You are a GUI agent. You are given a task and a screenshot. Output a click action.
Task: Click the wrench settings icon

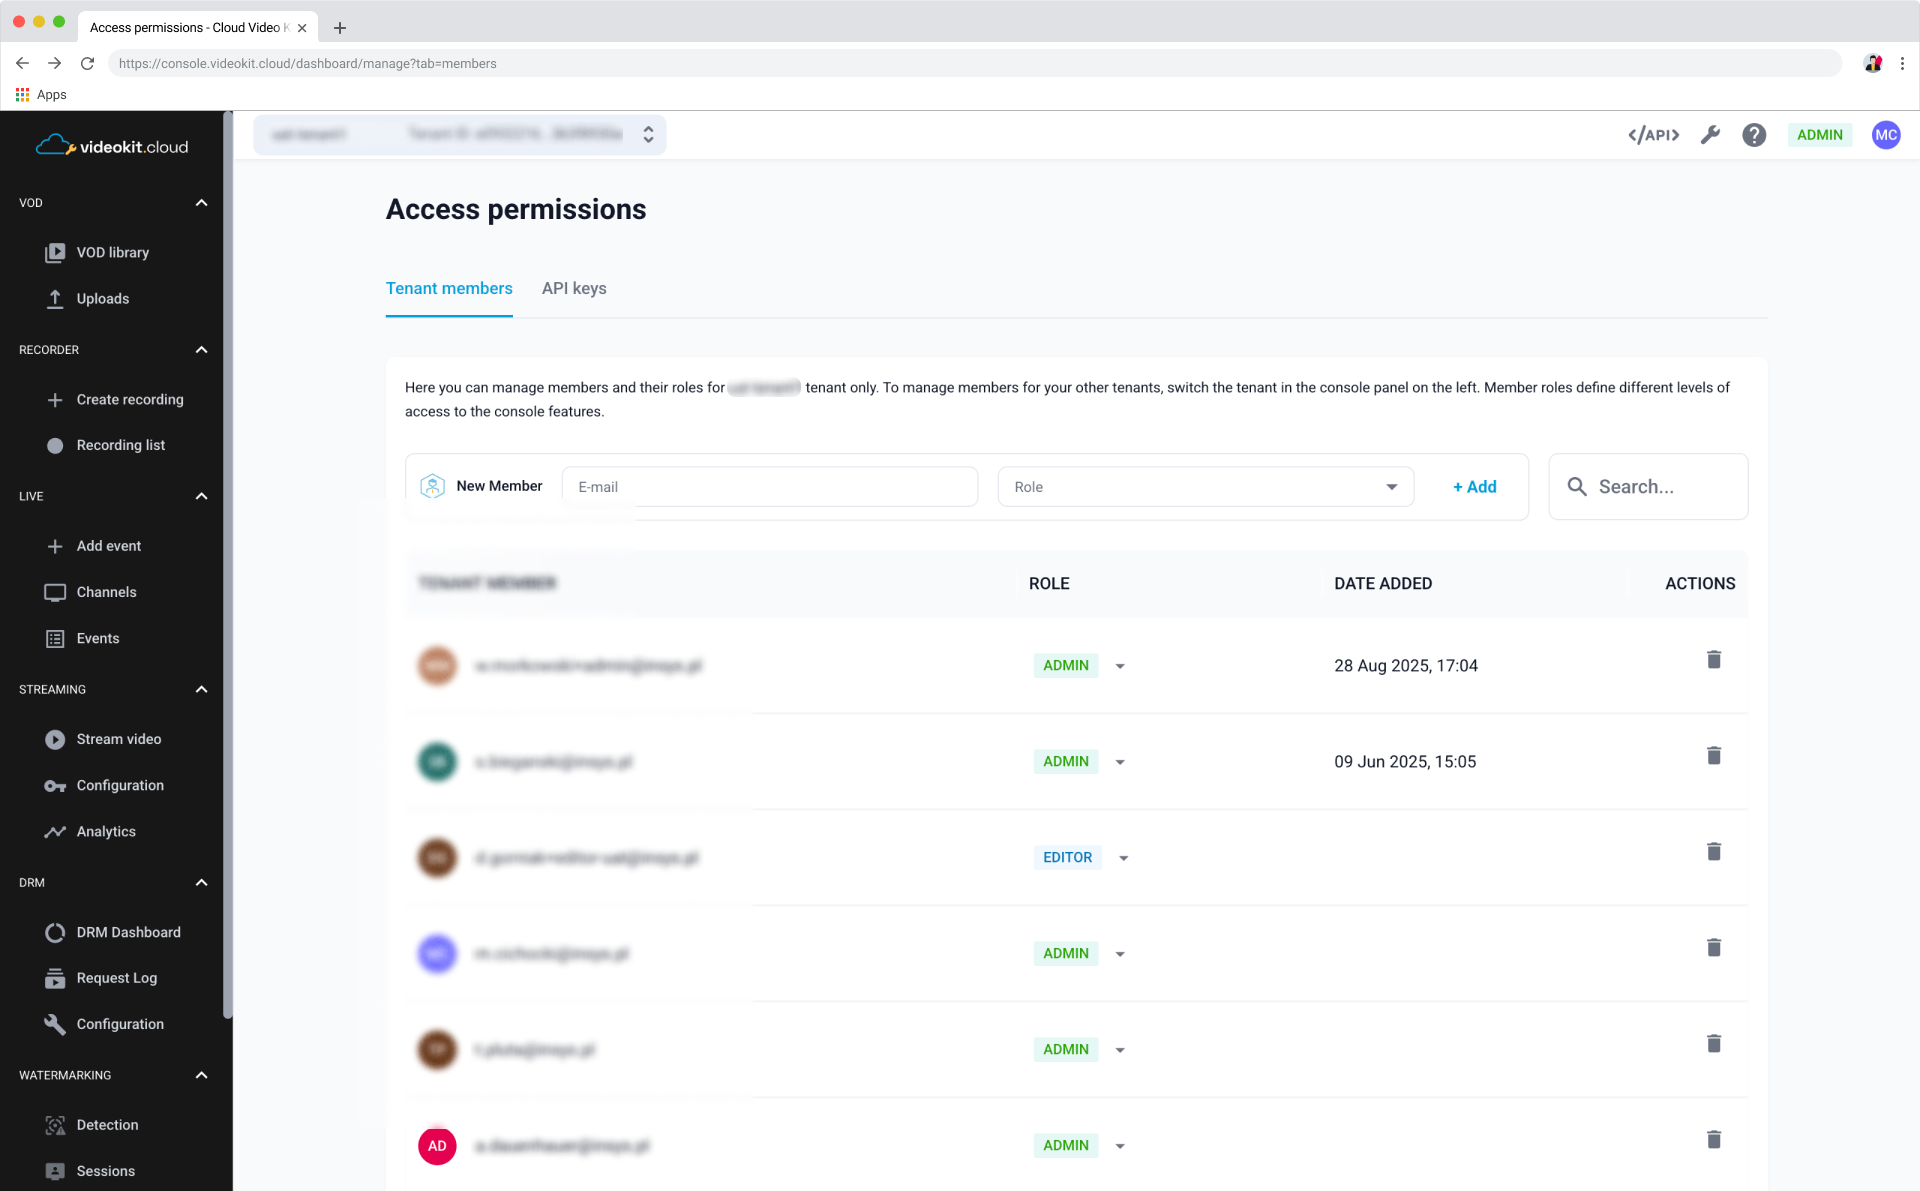[x=1710, y=135]
